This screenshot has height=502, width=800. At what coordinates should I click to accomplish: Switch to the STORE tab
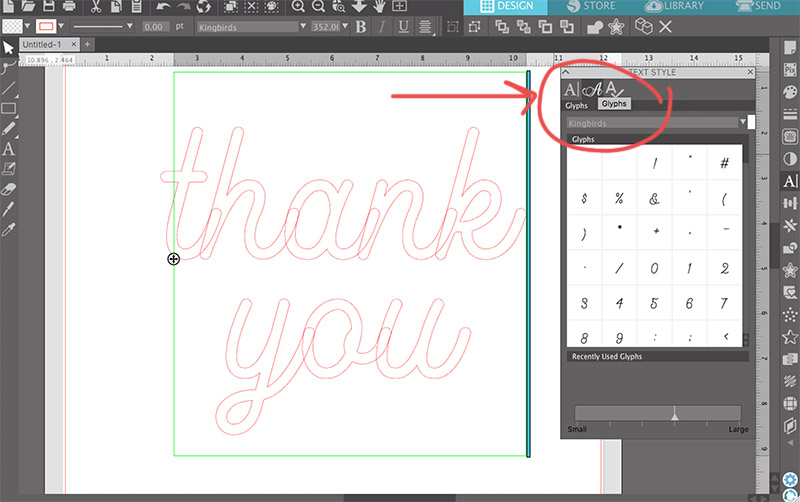[591, 6]
